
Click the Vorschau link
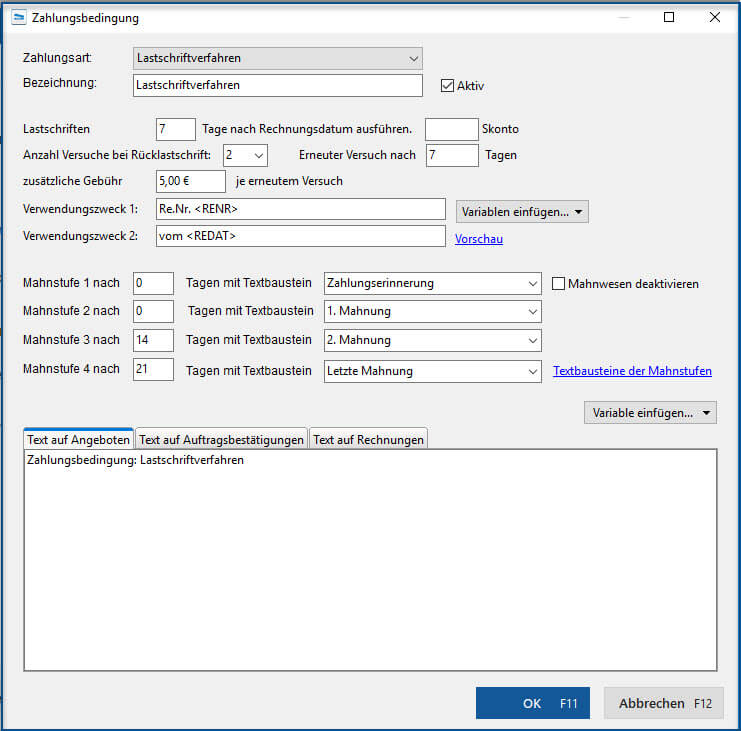click(x=479, y=239)
